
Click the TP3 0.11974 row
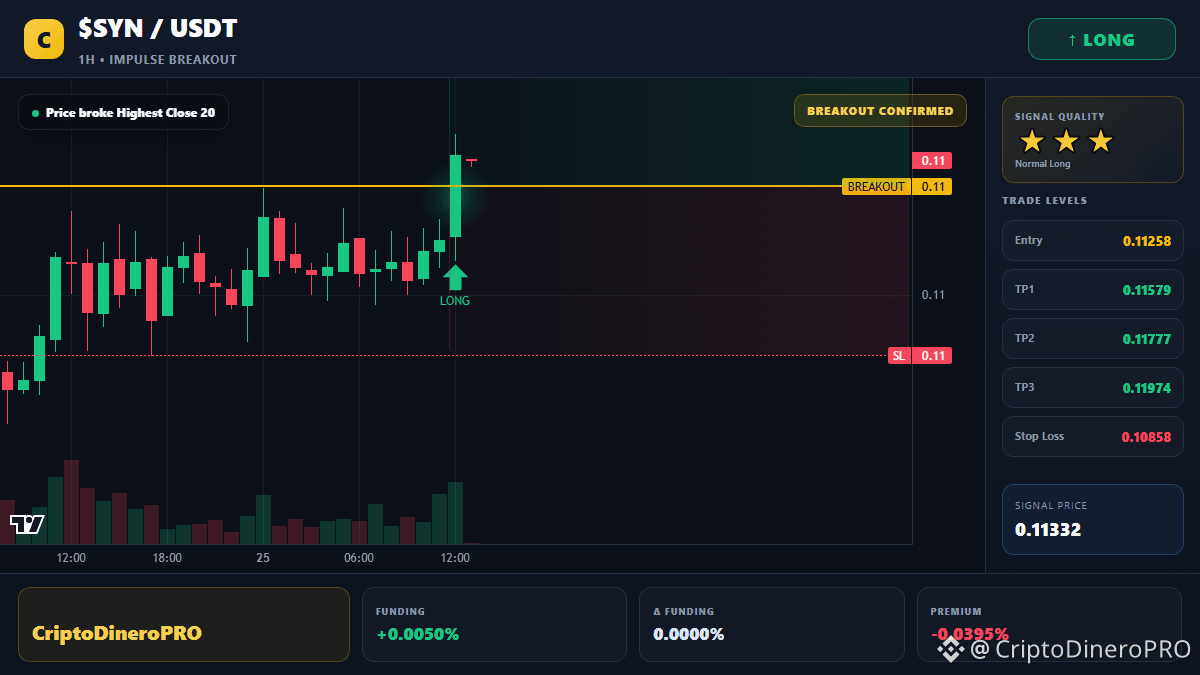tap(1093, 387)
